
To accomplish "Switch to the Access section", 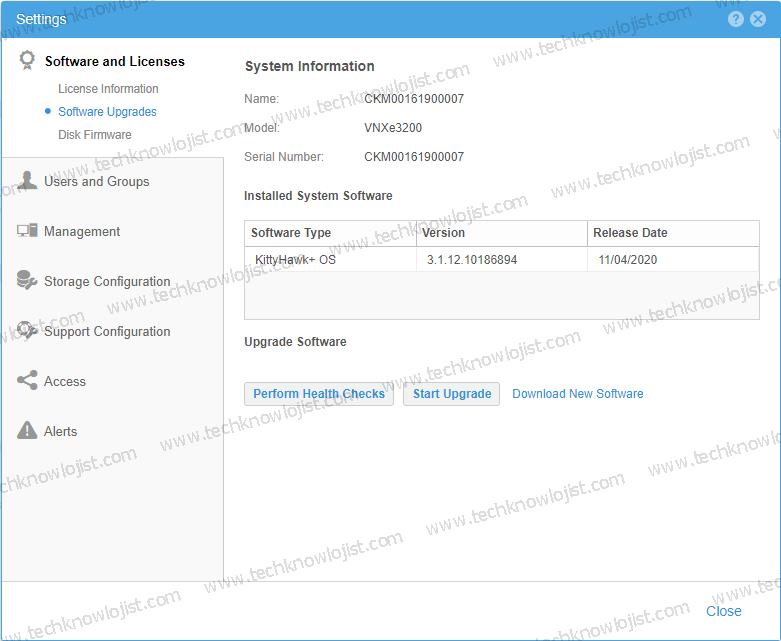I will click(65, 382).
